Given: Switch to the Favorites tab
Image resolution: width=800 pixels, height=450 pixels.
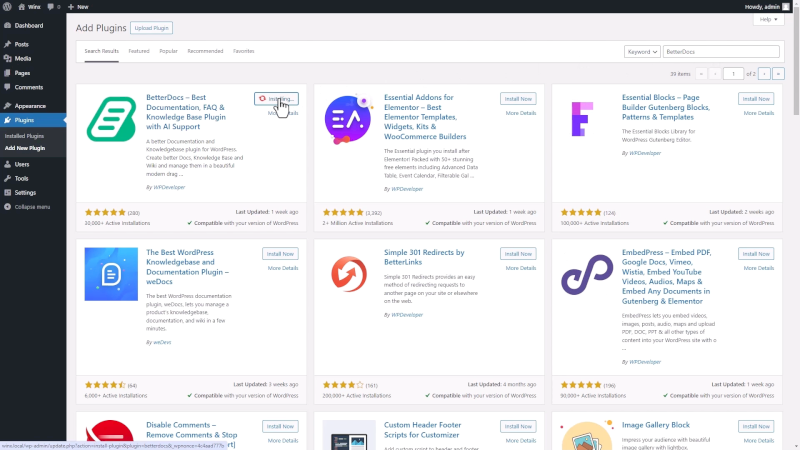Looking at the screenshot, I should [243, 52].
